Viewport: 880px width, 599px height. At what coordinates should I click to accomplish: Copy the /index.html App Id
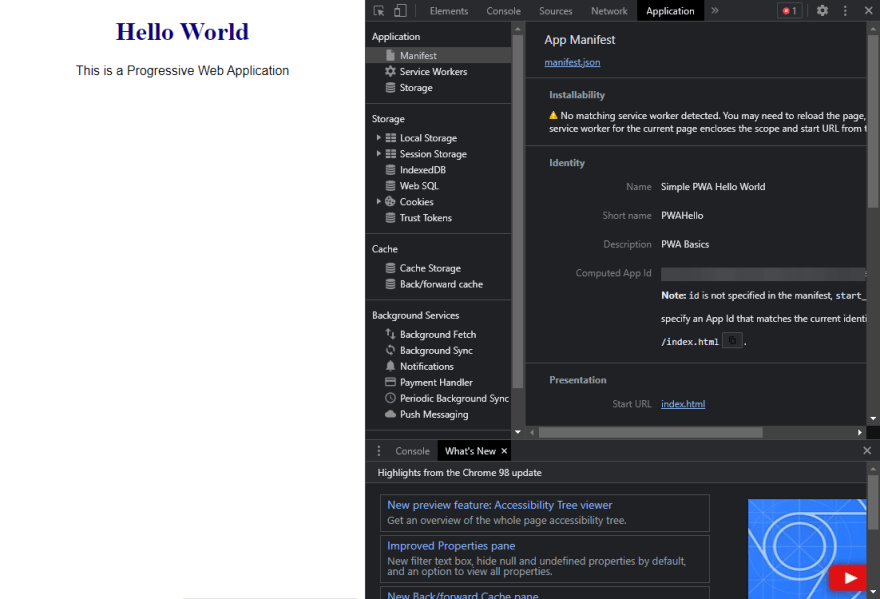[732, 341]
